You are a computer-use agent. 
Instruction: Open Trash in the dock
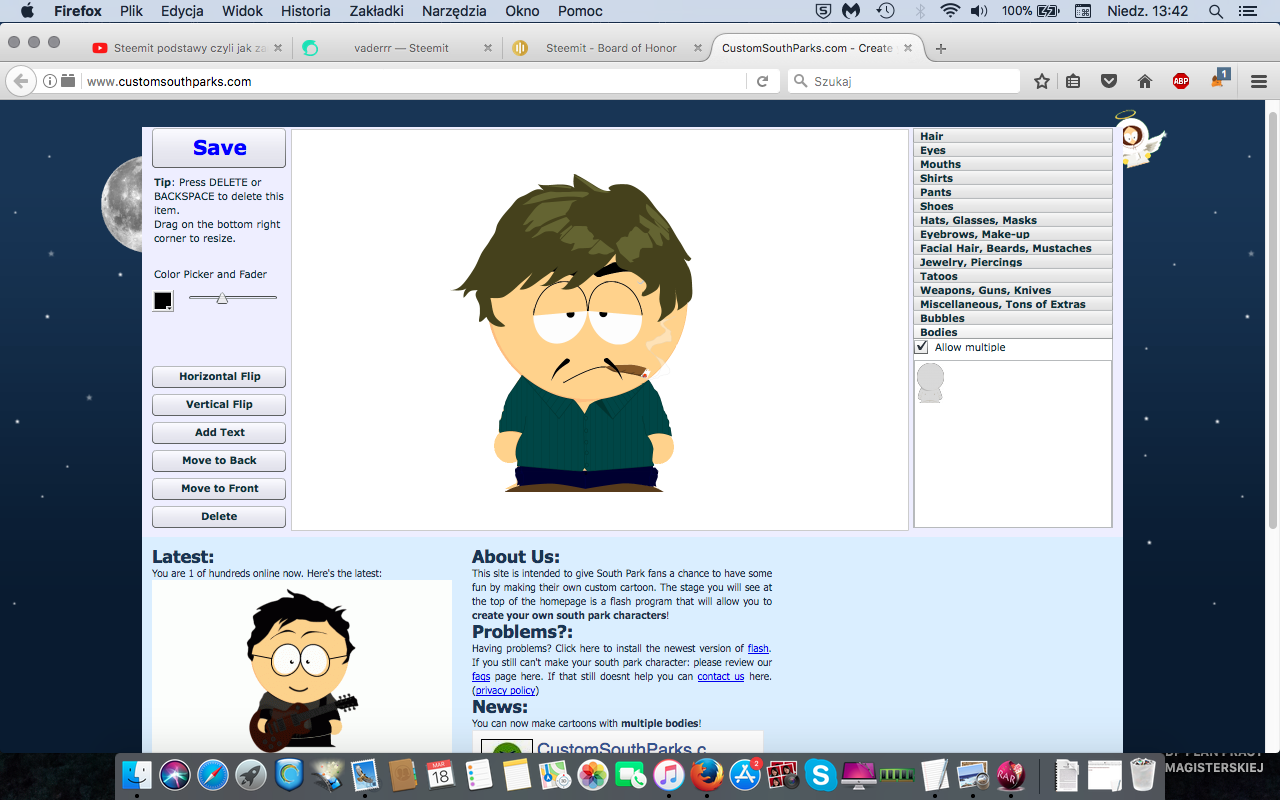coord(1143,775)
